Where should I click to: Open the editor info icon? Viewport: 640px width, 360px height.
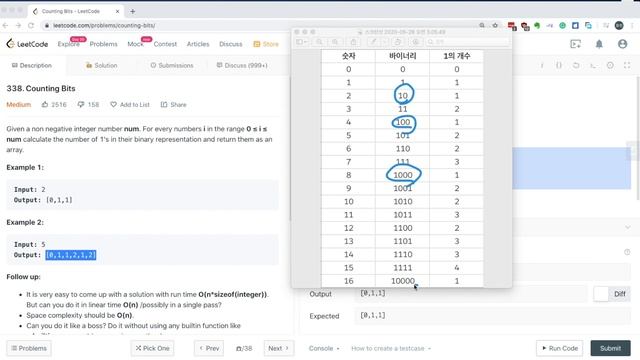click(542, 65)
